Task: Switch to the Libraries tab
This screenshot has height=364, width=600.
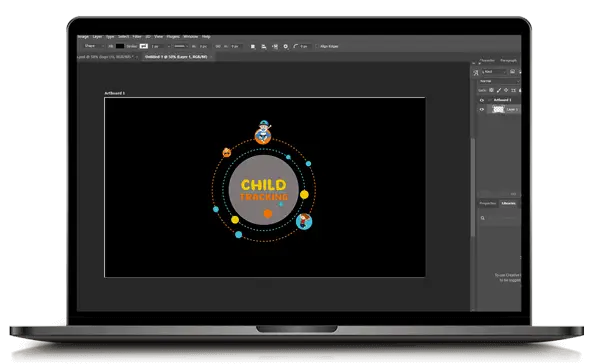Action: (509, 203)
